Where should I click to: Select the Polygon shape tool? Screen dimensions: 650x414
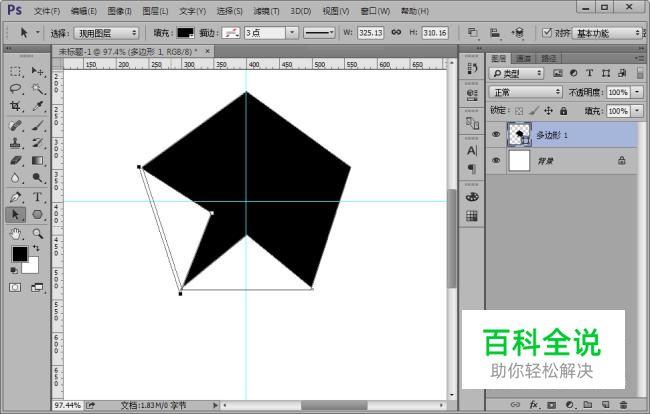(38, 214)
